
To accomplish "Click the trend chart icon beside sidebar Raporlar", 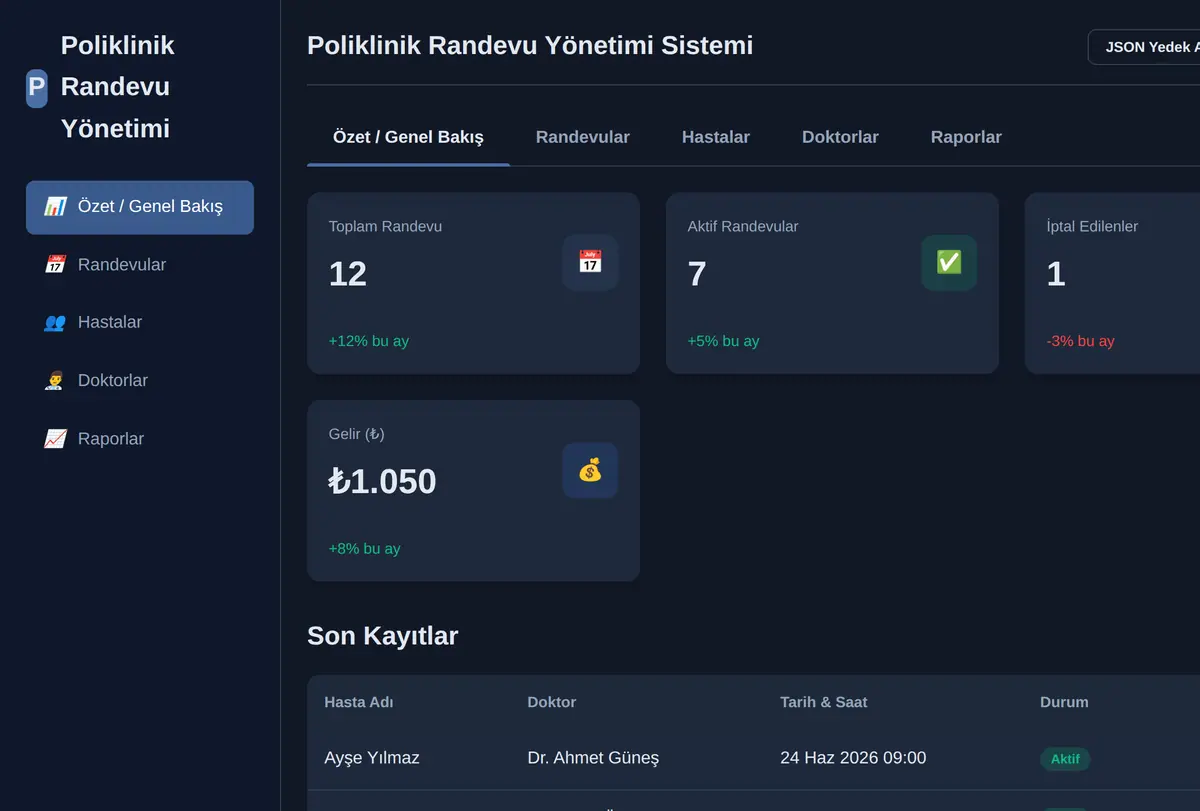I will click(x=55, y=439).
